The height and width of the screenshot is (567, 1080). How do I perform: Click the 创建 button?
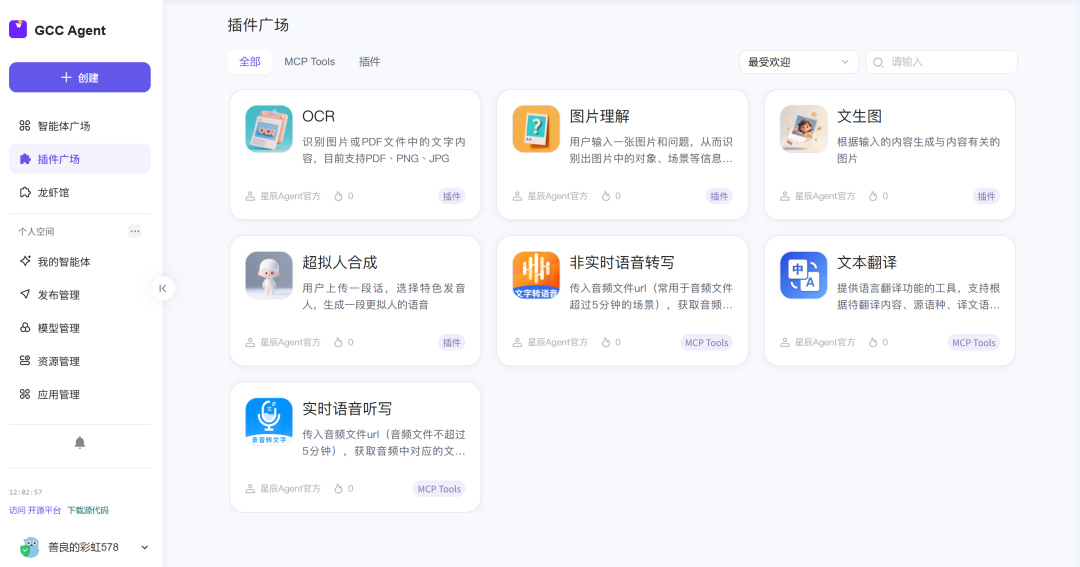[80, 77]
